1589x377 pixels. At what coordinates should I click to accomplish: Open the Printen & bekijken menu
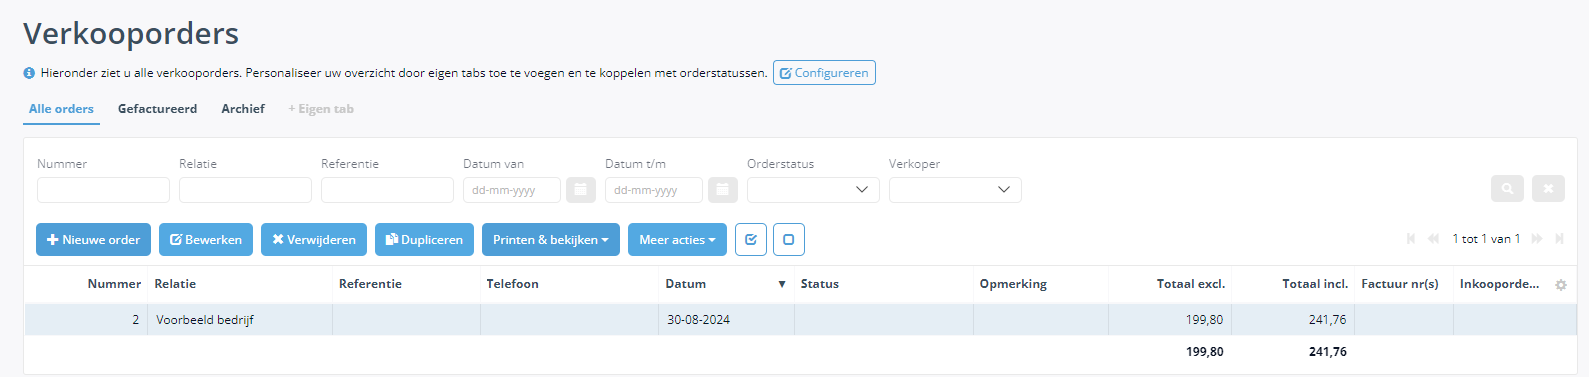551,240
